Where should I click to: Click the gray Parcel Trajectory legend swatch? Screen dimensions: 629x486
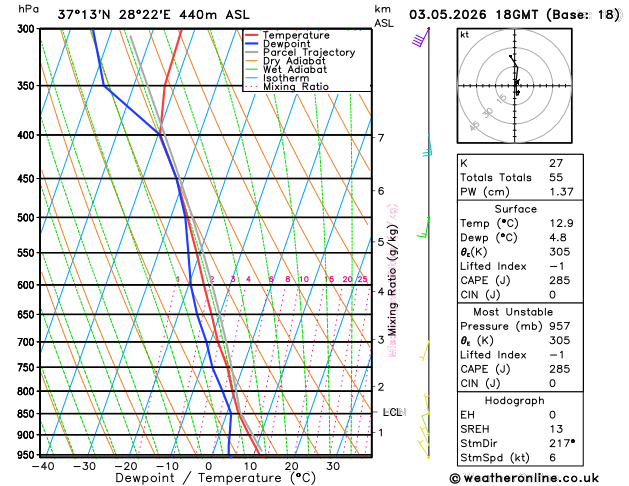(252, 53)
